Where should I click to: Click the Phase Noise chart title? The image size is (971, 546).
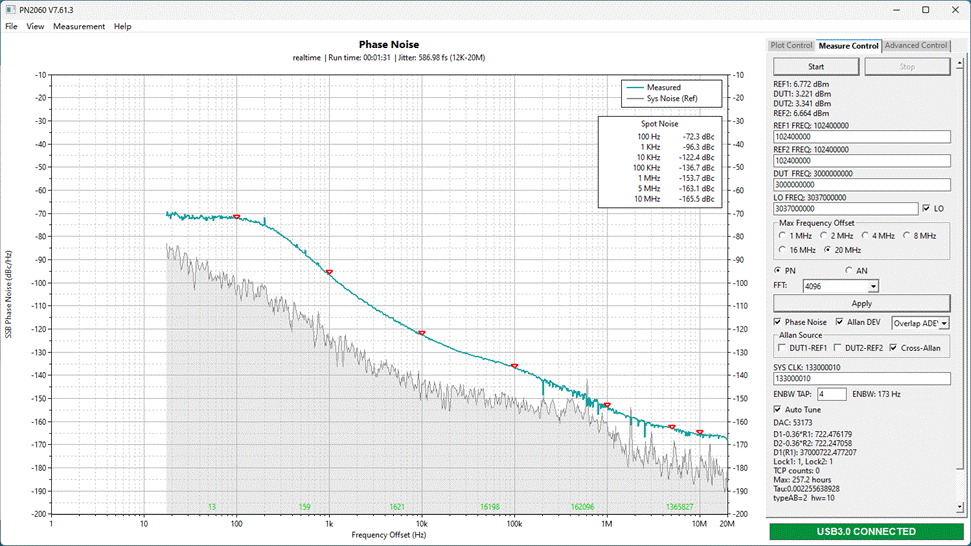click(x=389, y=45)
